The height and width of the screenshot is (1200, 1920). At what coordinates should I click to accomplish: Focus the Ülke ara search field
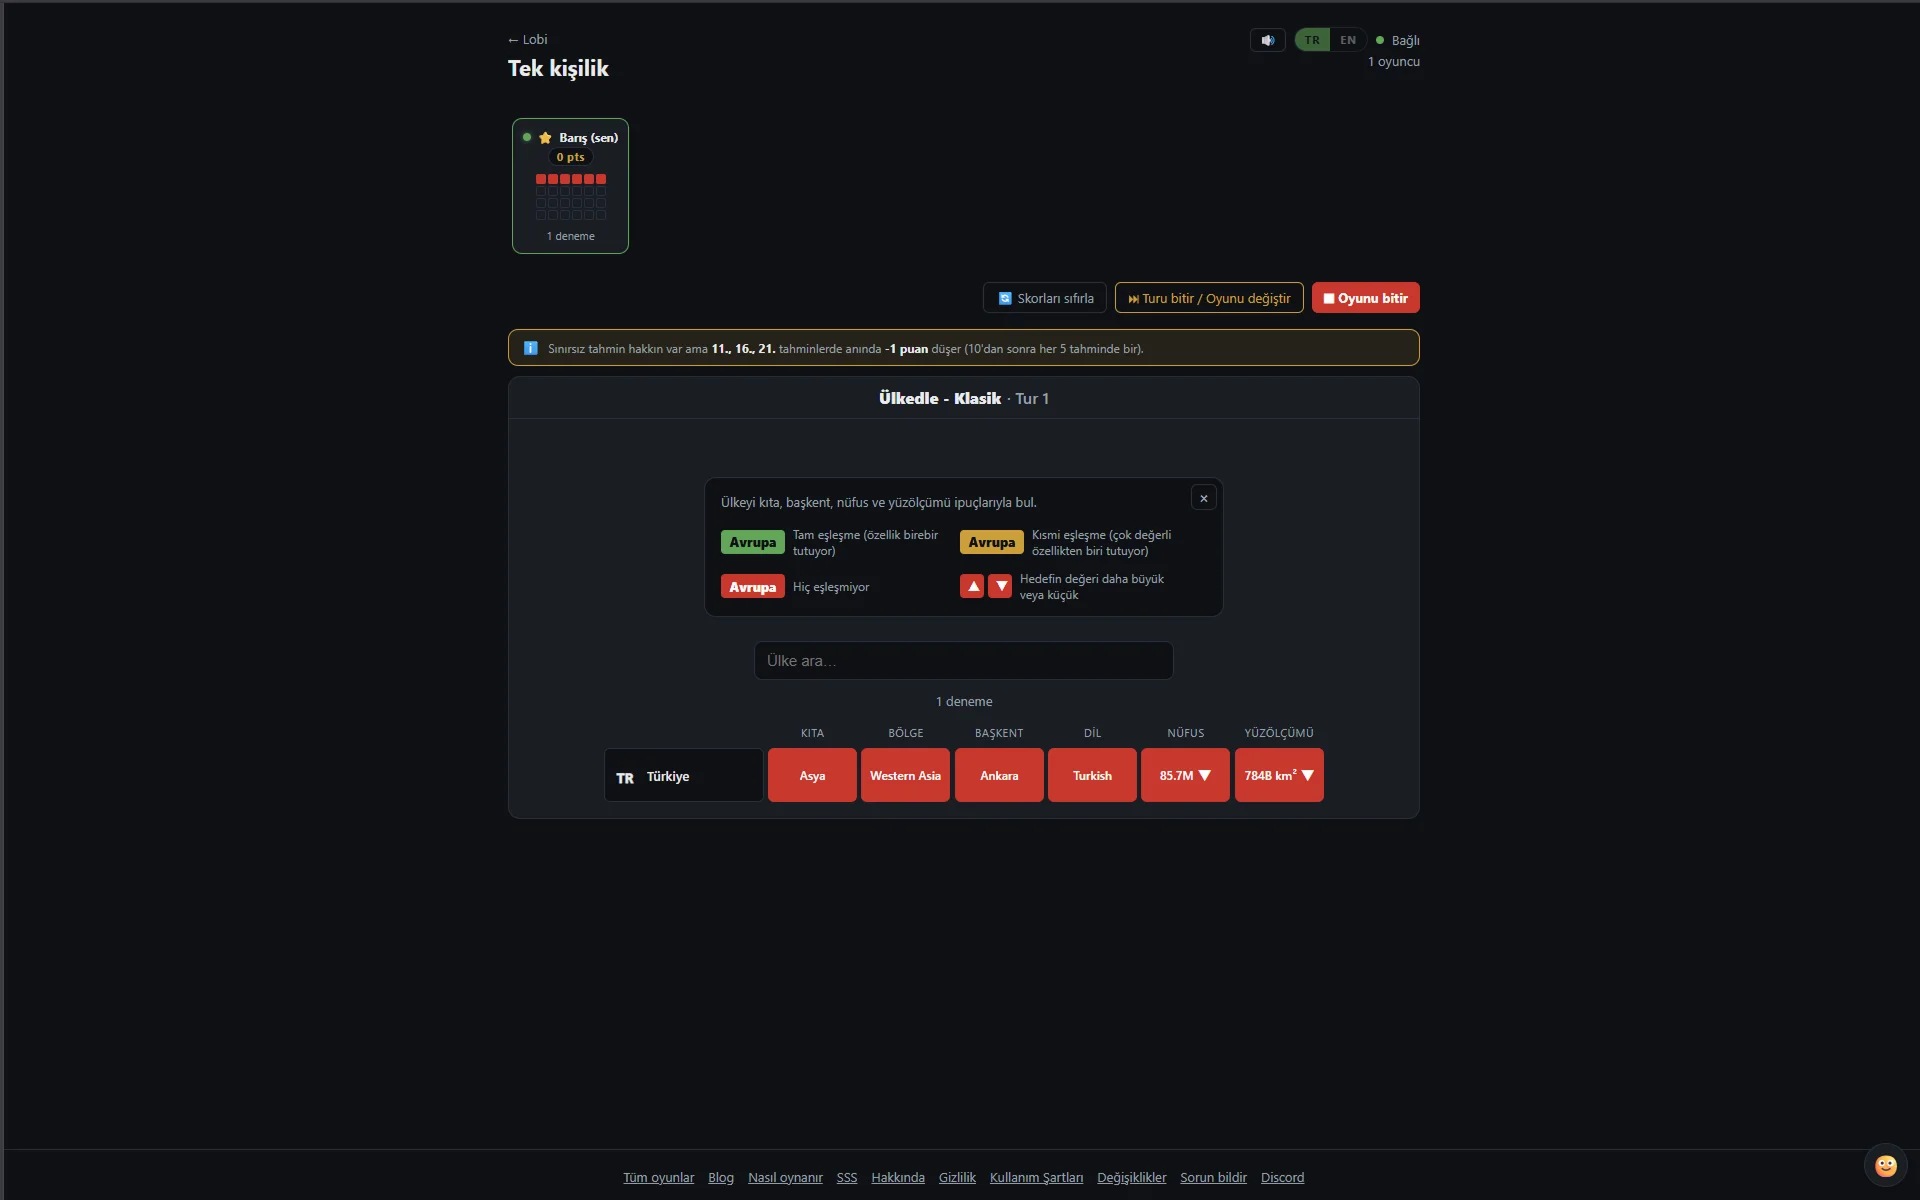click(x=963, y=661)
